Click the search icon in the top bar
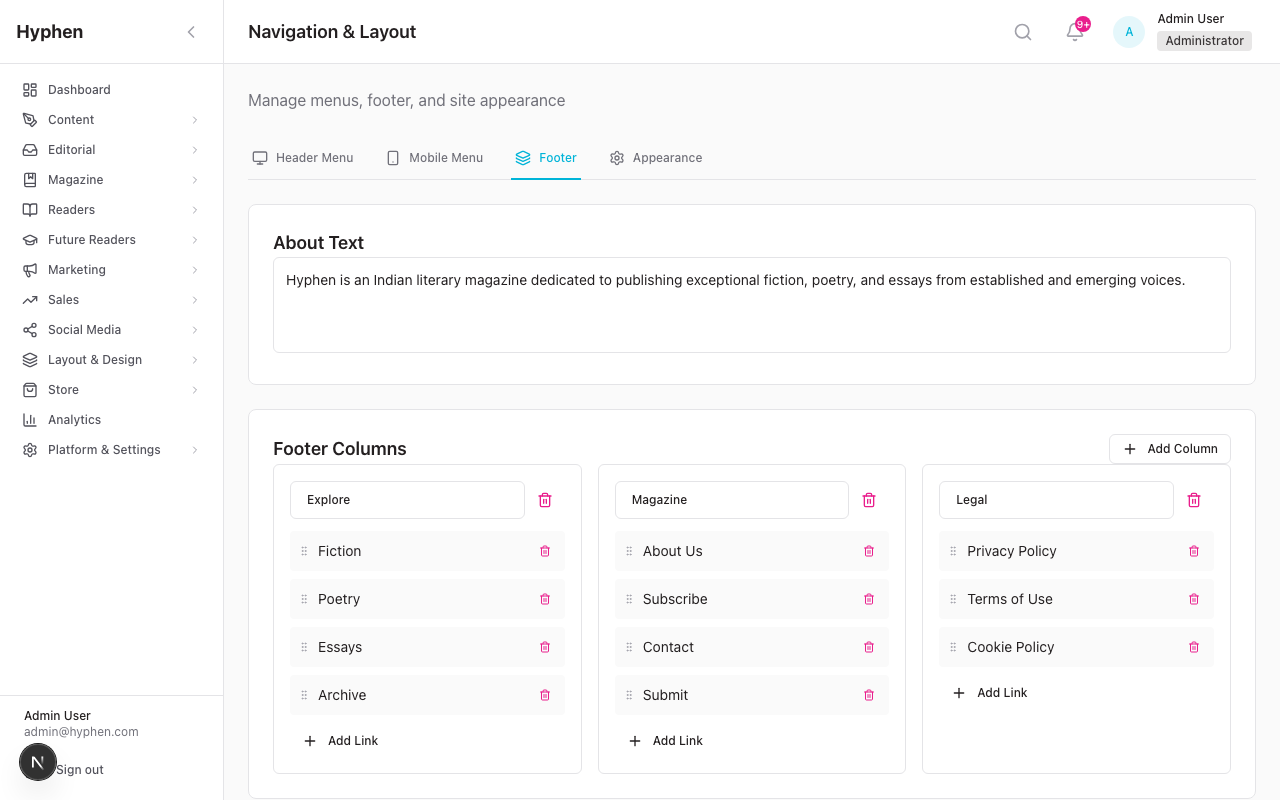Screen dimensions: 1280x800 click(1022, 31)
